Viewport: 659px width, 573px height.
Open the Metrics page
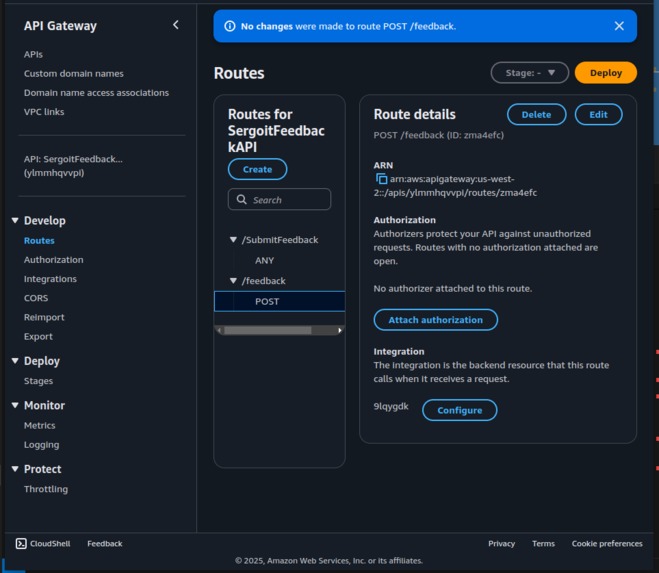pos(40,425)
